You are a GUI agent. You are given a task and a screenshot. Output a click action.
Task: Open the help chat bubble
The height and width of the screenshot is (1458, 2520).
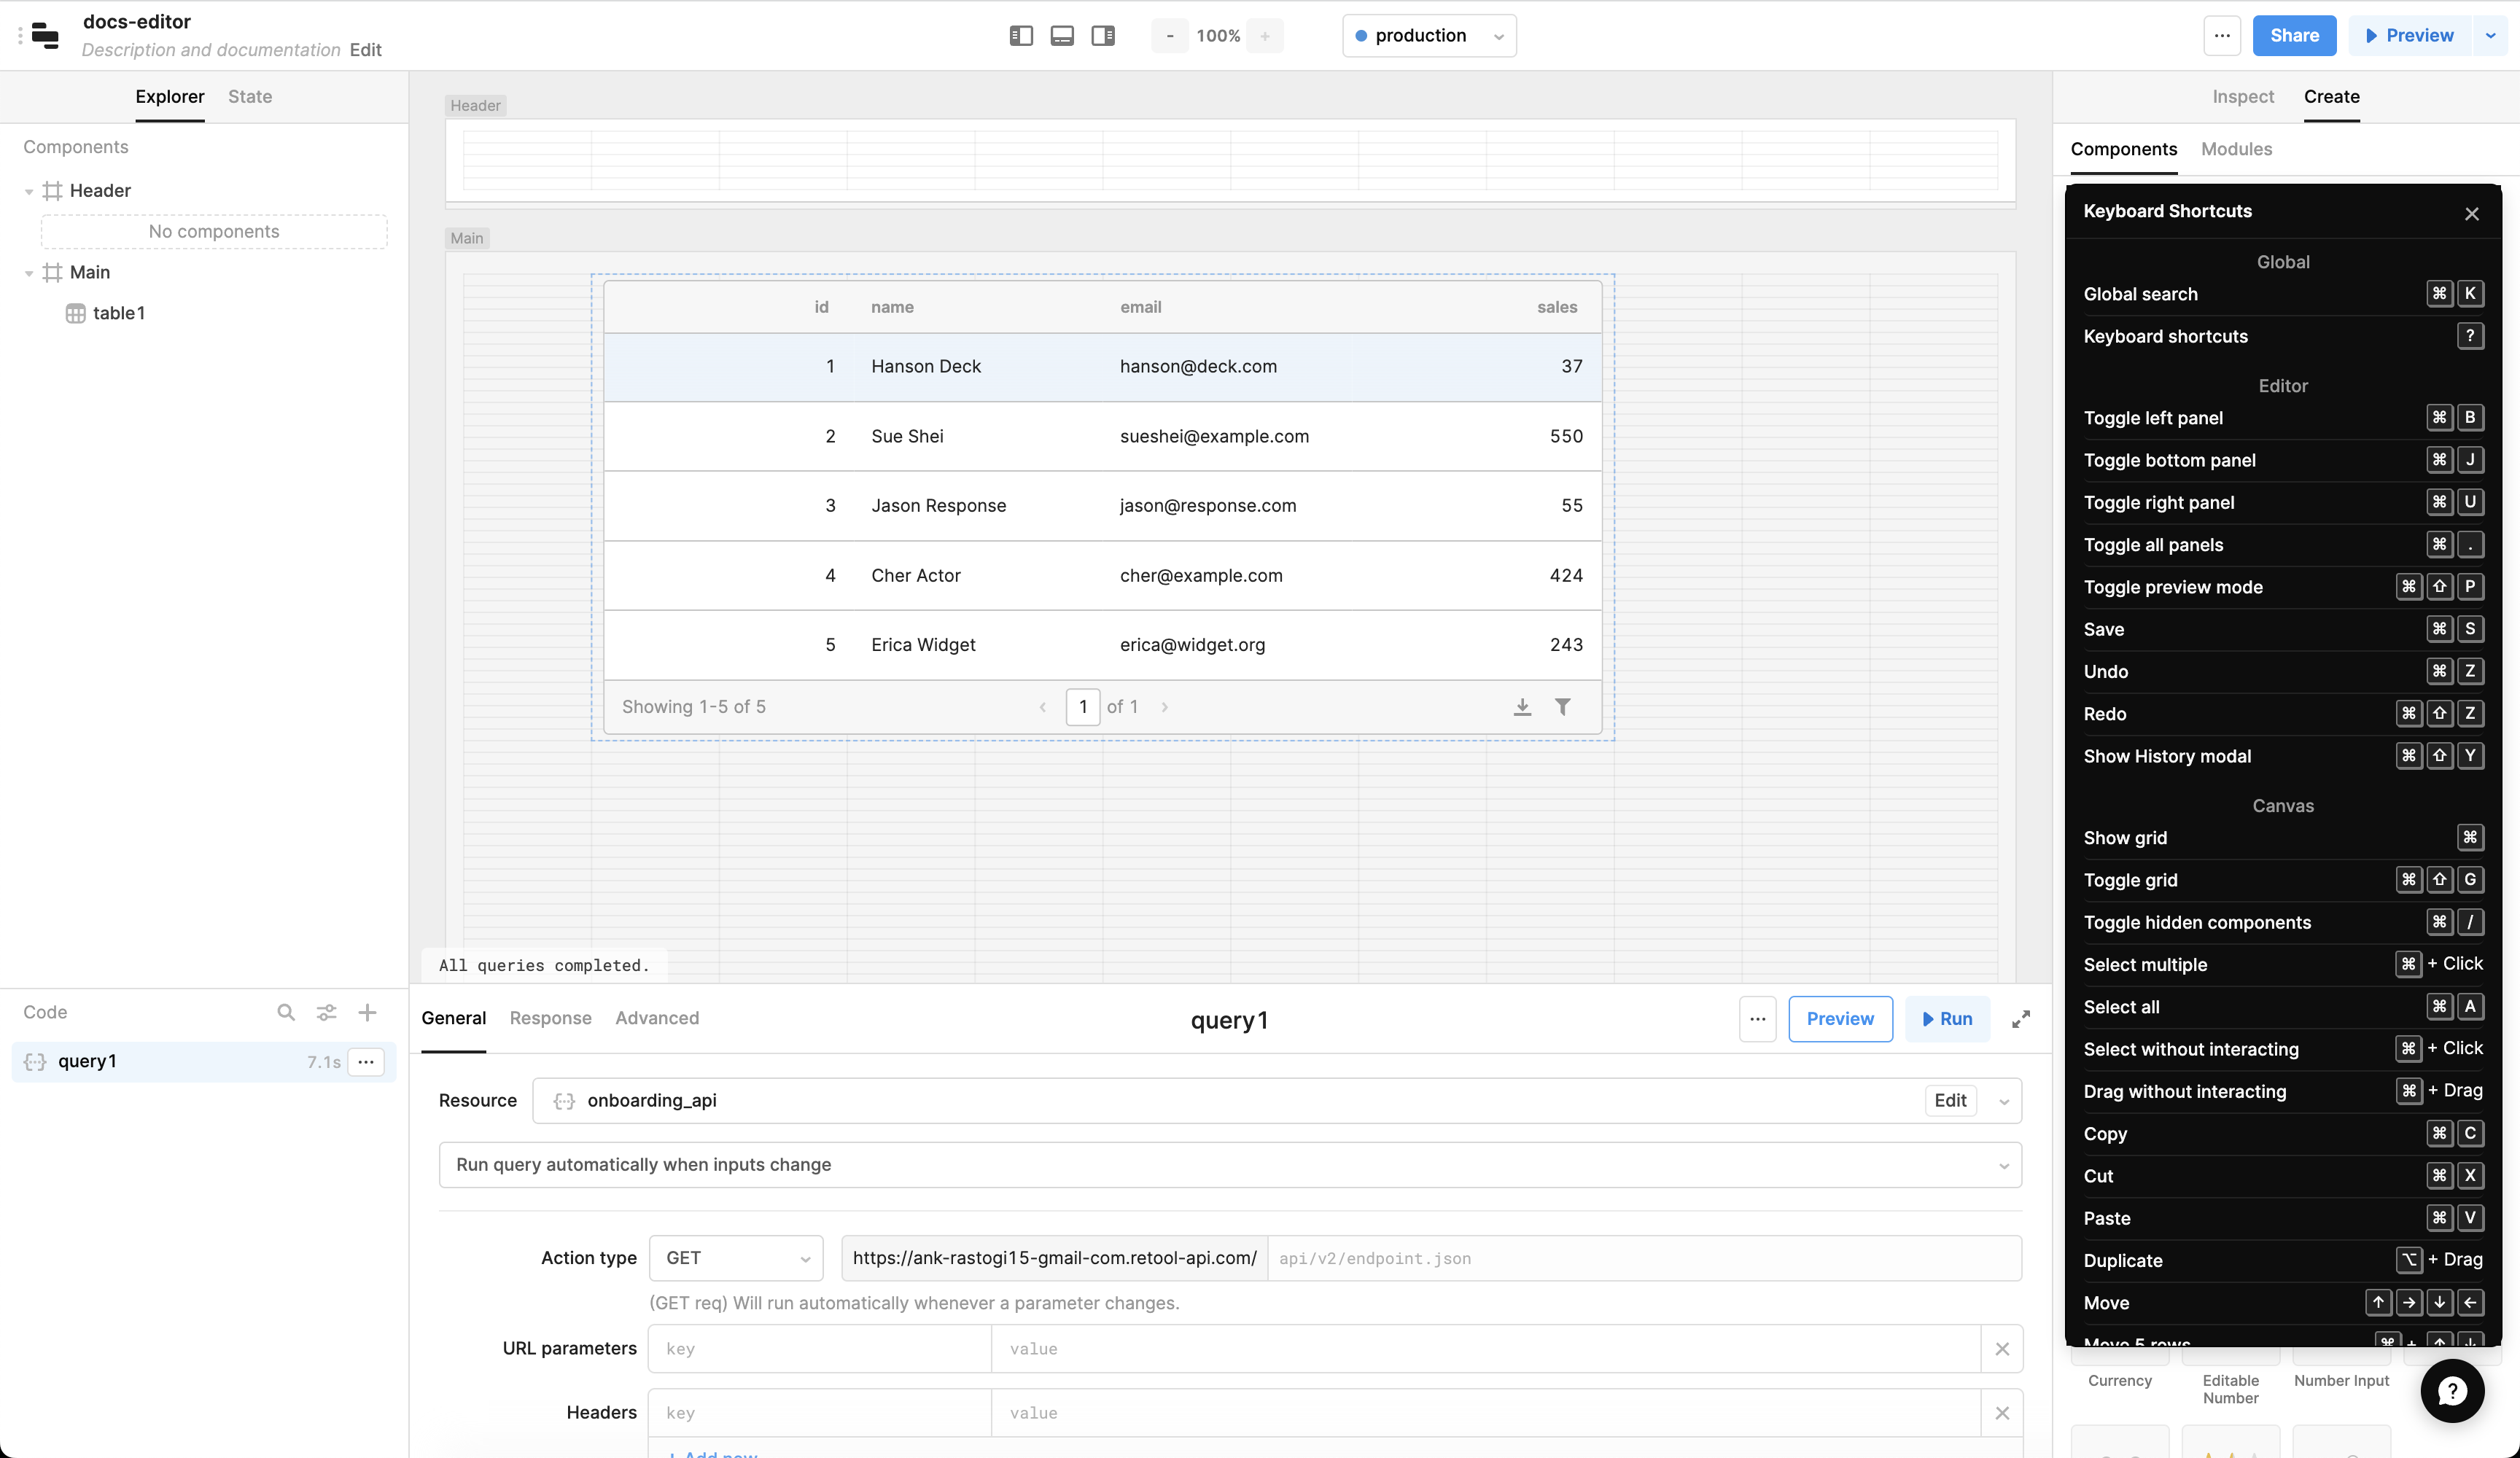point(2452,1390)
